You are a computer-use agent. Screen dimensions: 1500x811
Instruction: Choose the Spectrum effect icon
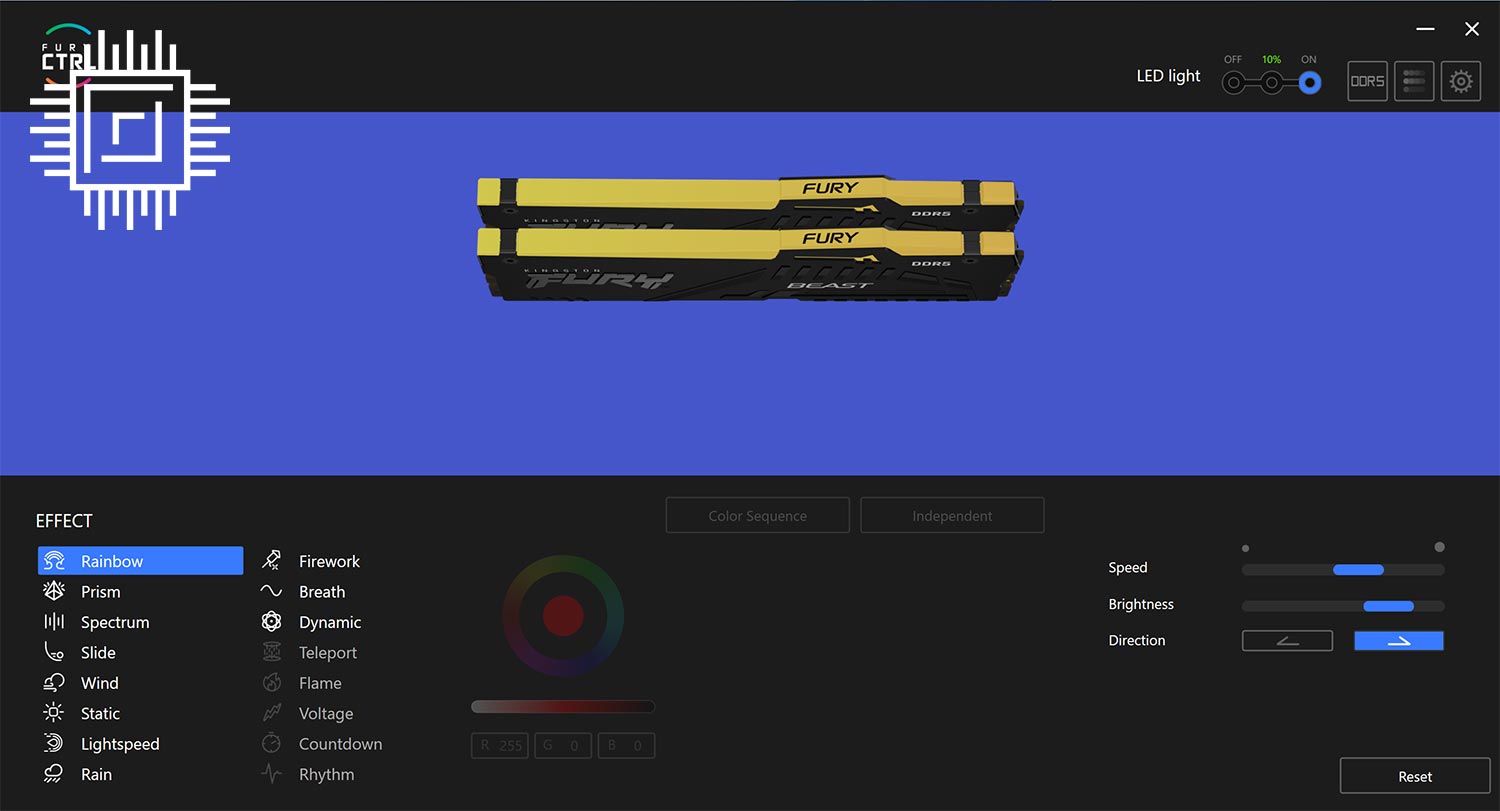pos(54,622)
